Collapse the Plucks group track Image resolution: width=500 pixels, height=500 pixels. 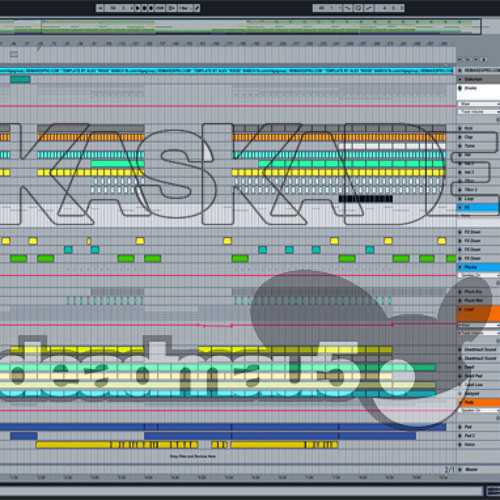460,267
